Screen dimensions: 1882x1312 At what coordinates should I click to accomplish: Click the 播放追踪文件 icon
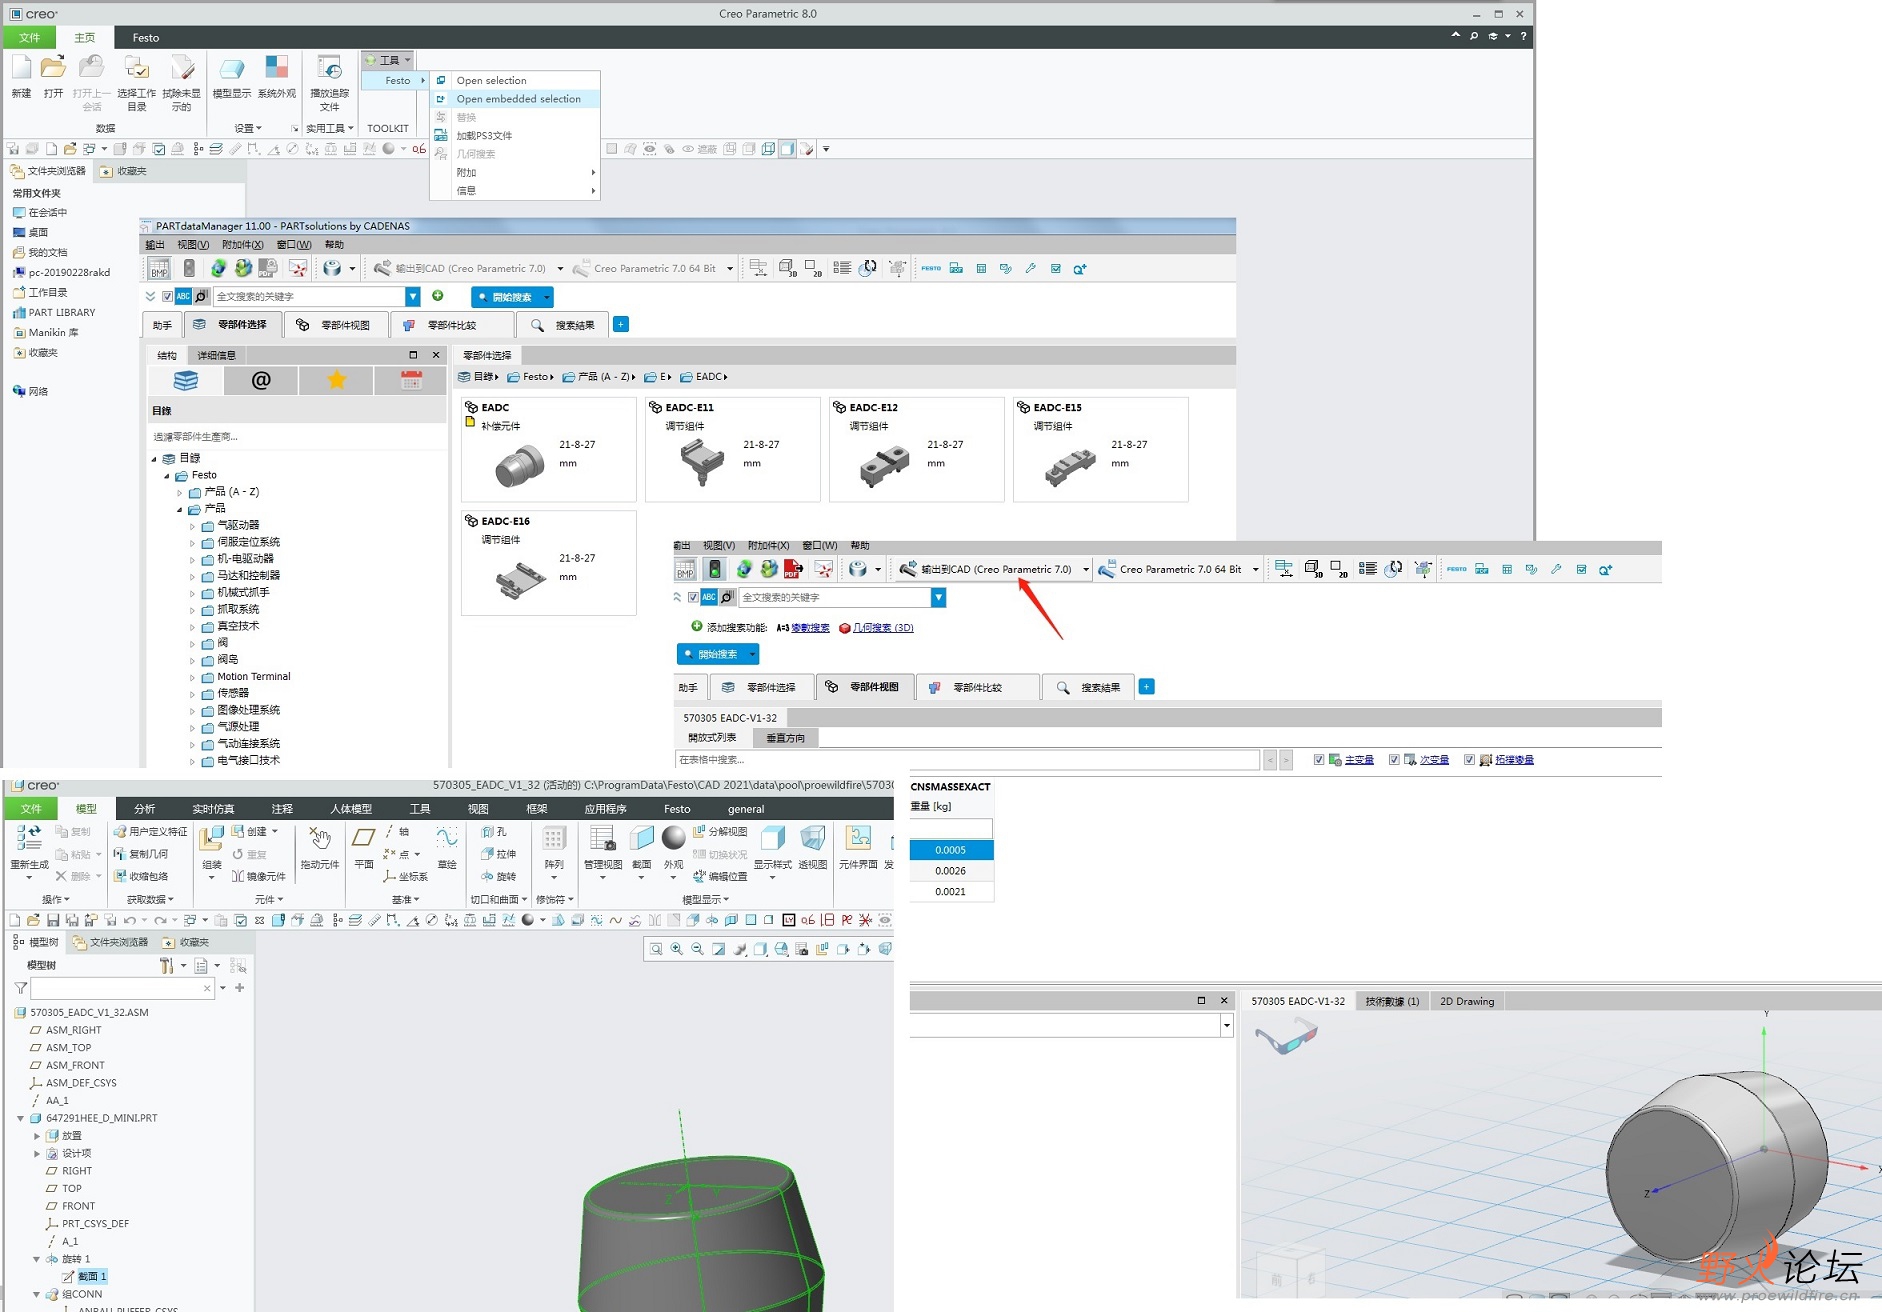[x=329, y=68]
